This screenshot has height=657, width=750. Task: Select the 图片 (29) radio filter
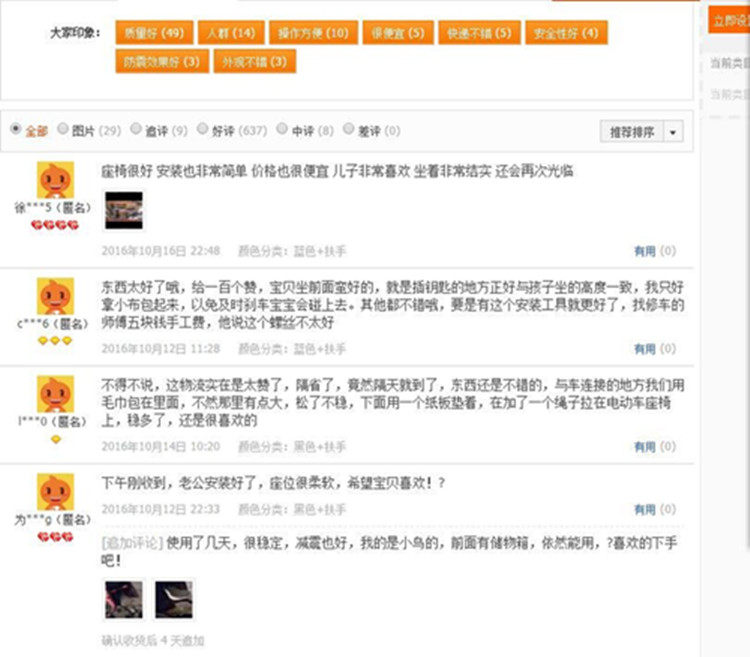pyautogui.click(x=63, y=128)
